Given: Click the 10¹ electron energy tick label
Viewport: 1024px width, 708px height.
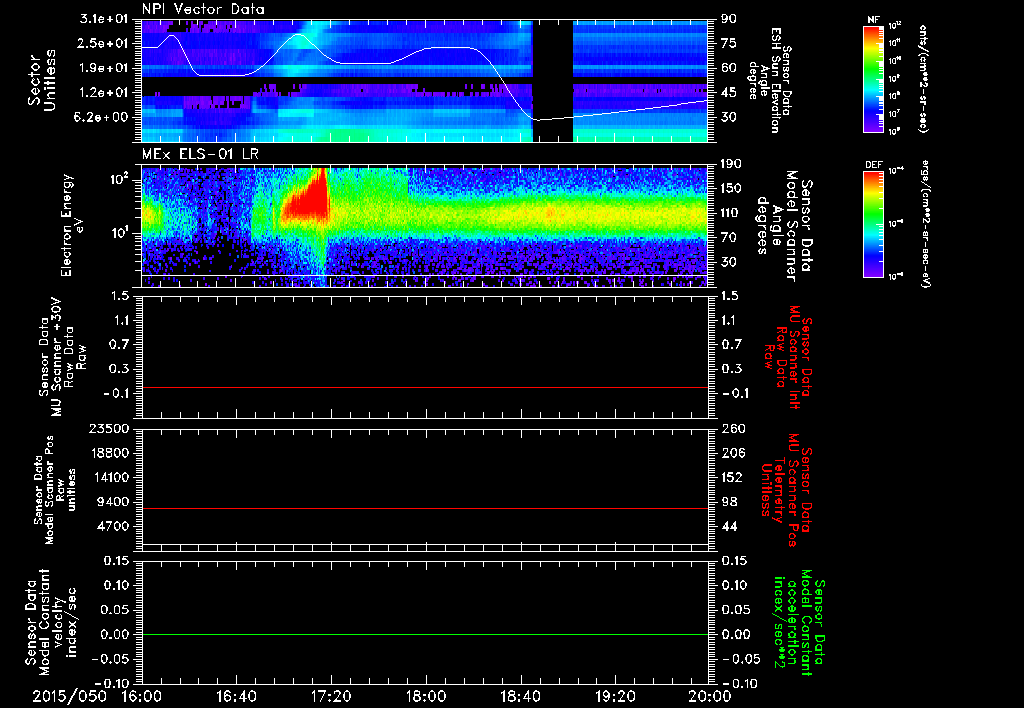Looking at the screenshot, I should tap(118, 233).
